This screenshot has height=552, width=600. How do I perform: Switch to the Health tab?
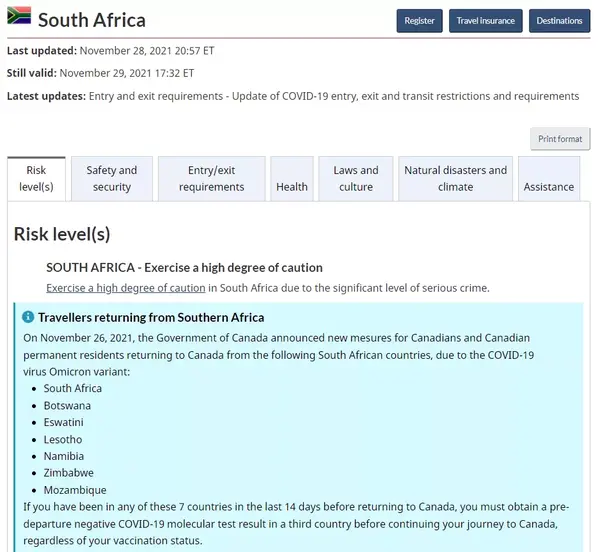point(292,186)
